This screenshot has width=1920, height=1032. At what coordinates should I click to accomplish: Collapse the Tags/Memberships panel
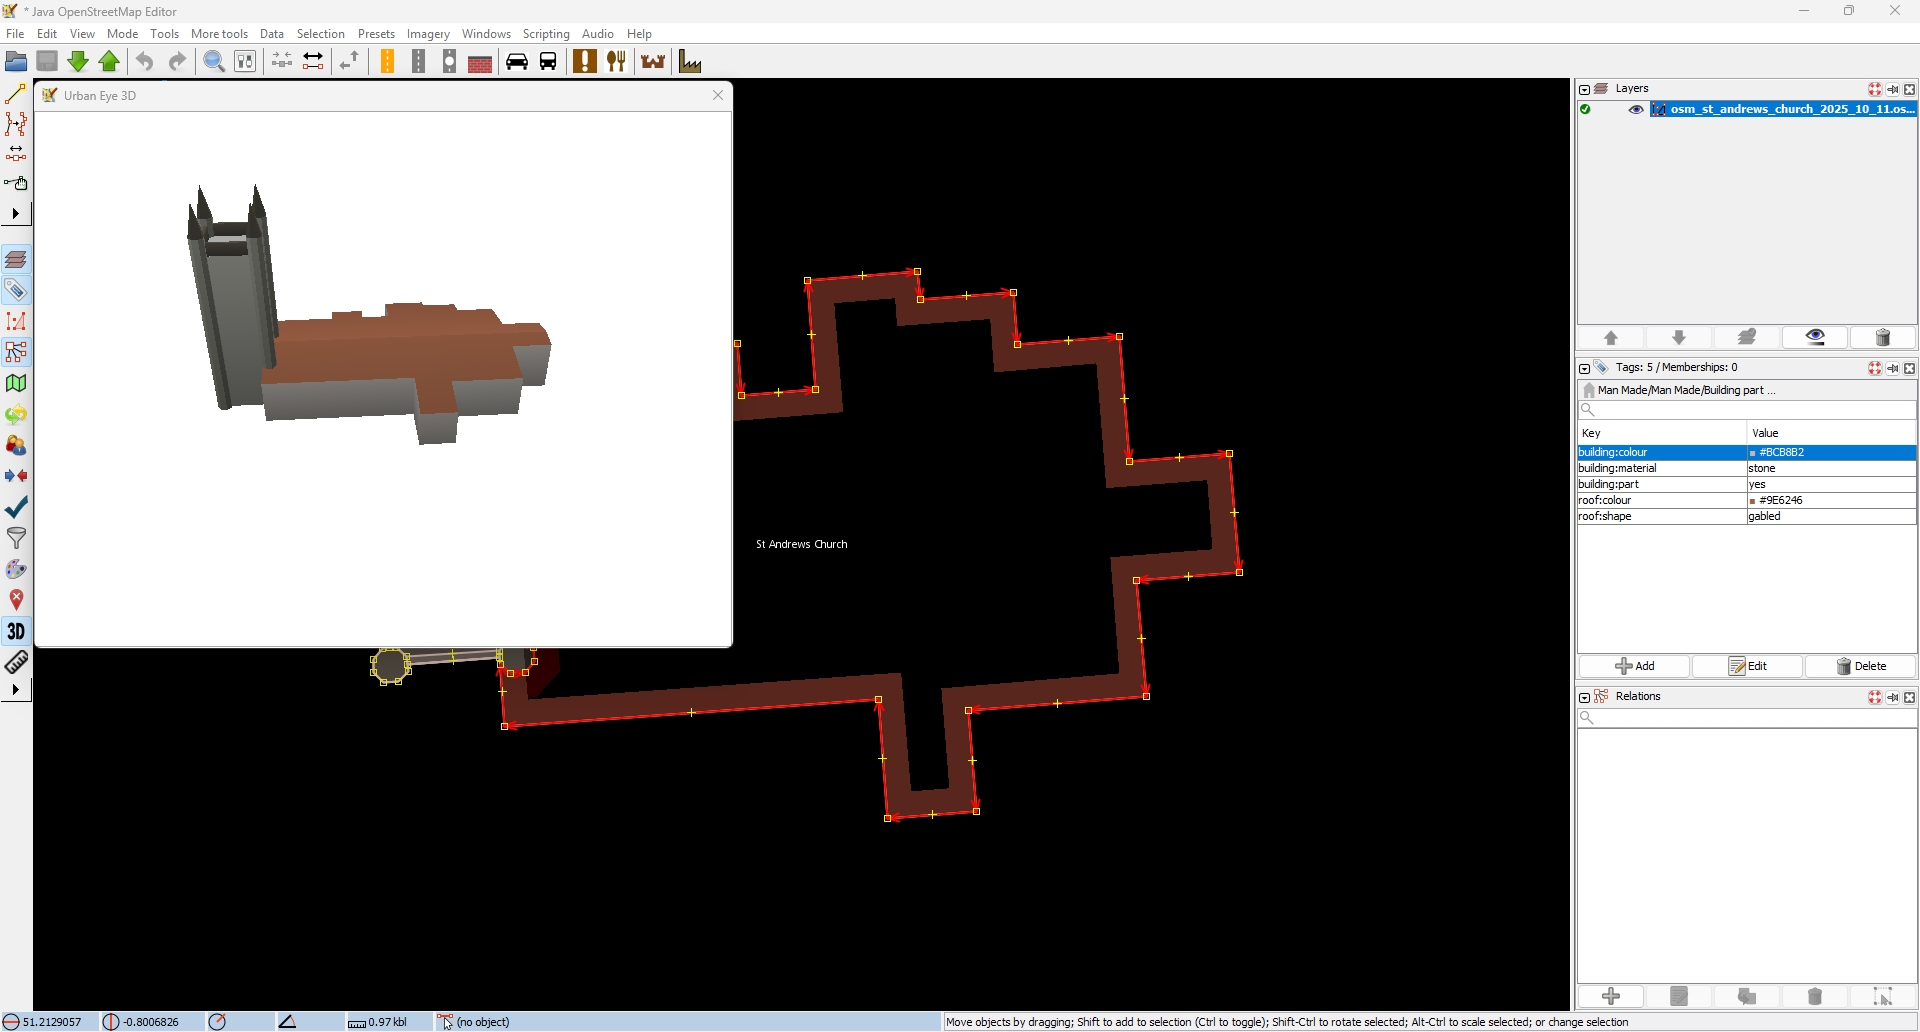(x=1584, y=368)
